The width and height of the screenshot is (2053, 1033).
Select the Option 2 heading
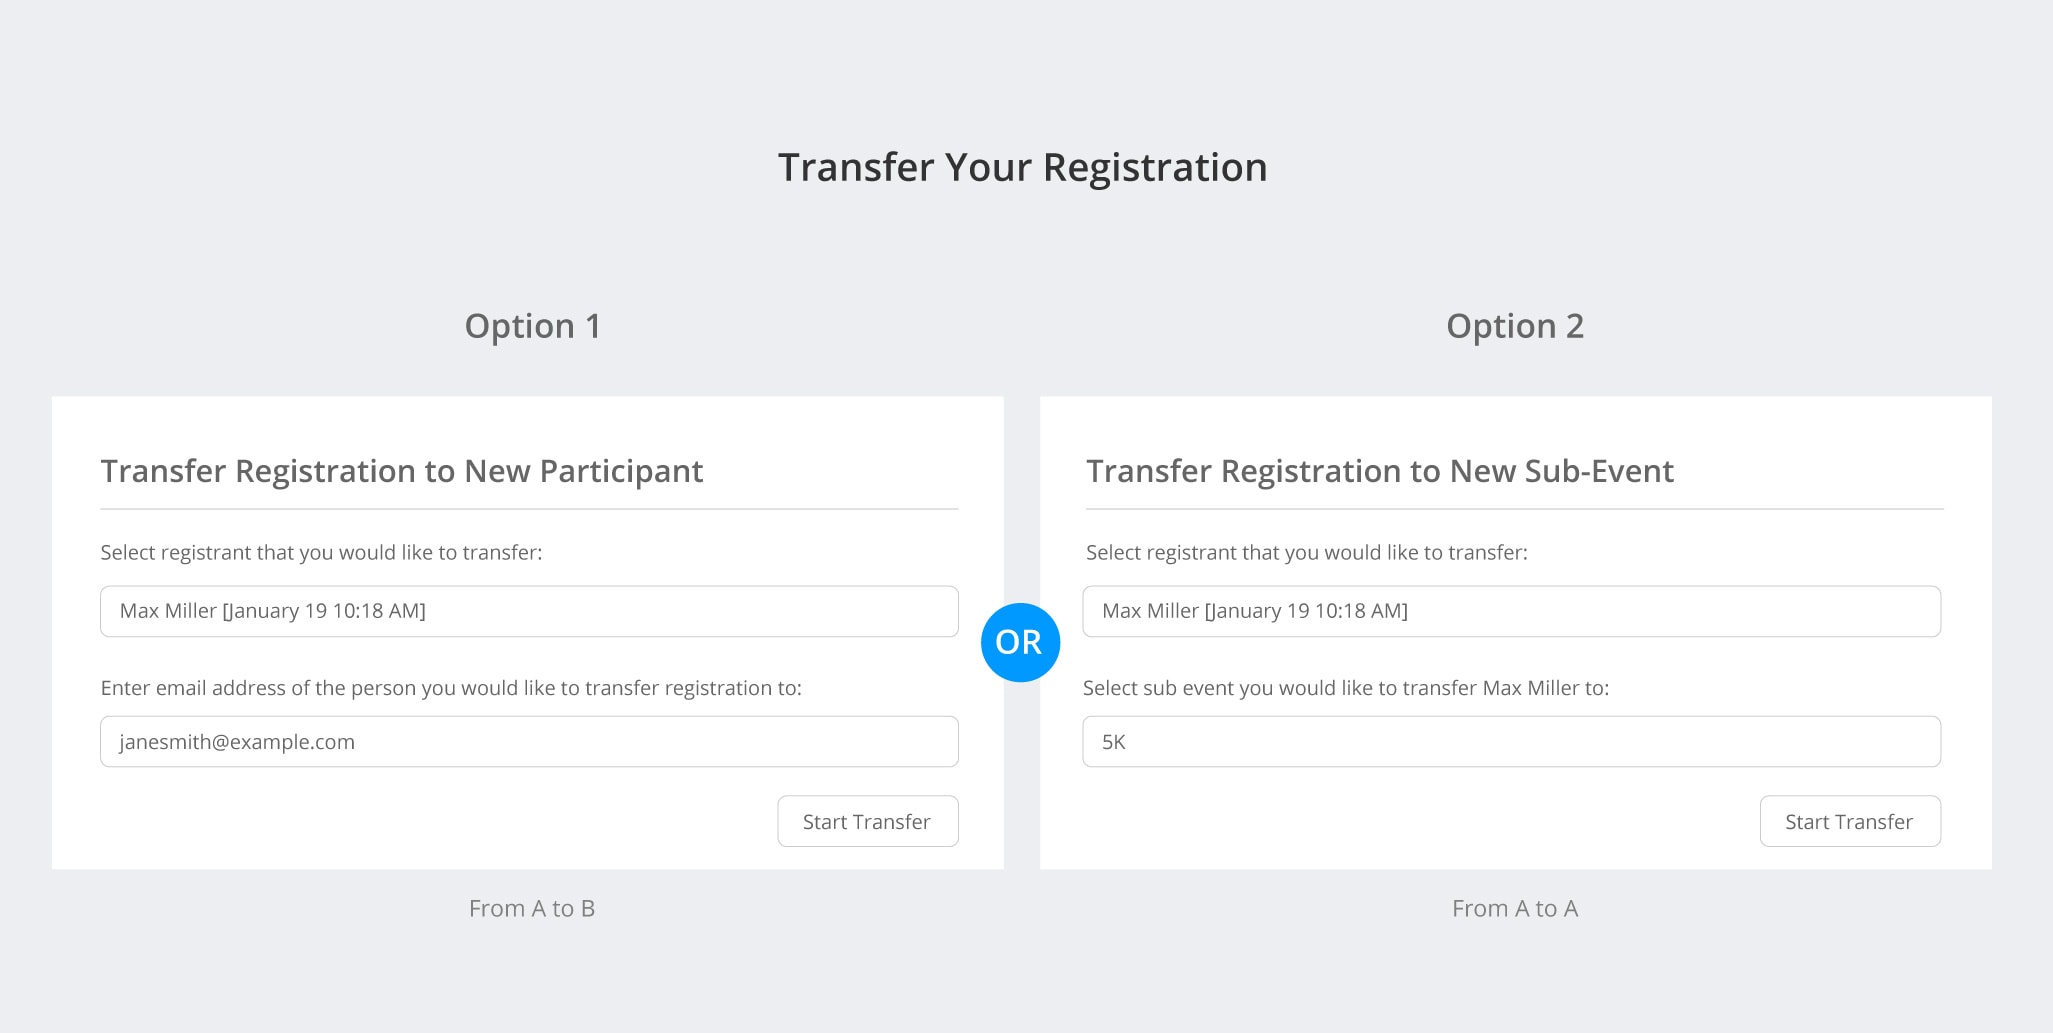click(x=1515, y=326)
